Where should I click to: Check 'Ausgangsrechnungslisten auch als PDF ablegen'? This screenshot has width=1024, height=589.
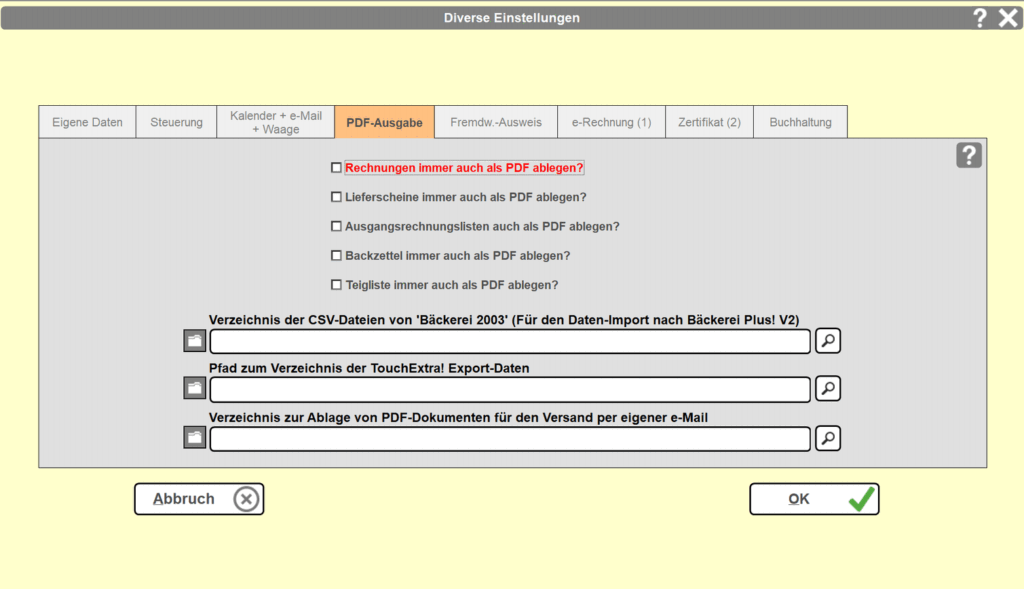click(336, 226)
